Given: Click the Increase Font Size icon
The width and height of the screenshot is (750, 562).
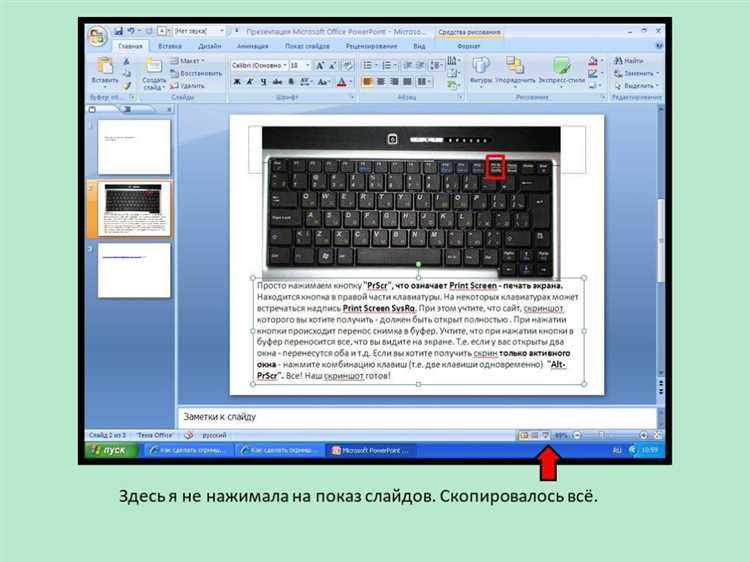Looking at the screenshot, I should click(x=320, y=66).
